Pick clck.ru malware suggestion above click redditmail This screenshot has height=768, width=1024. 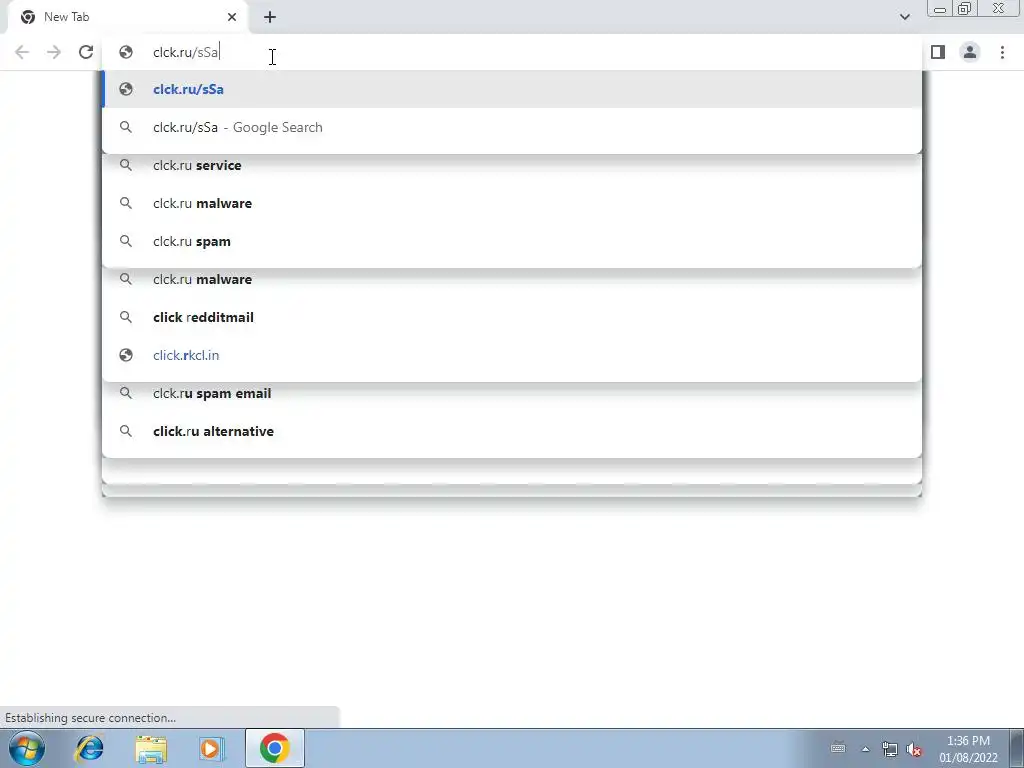tap(512, 280)
